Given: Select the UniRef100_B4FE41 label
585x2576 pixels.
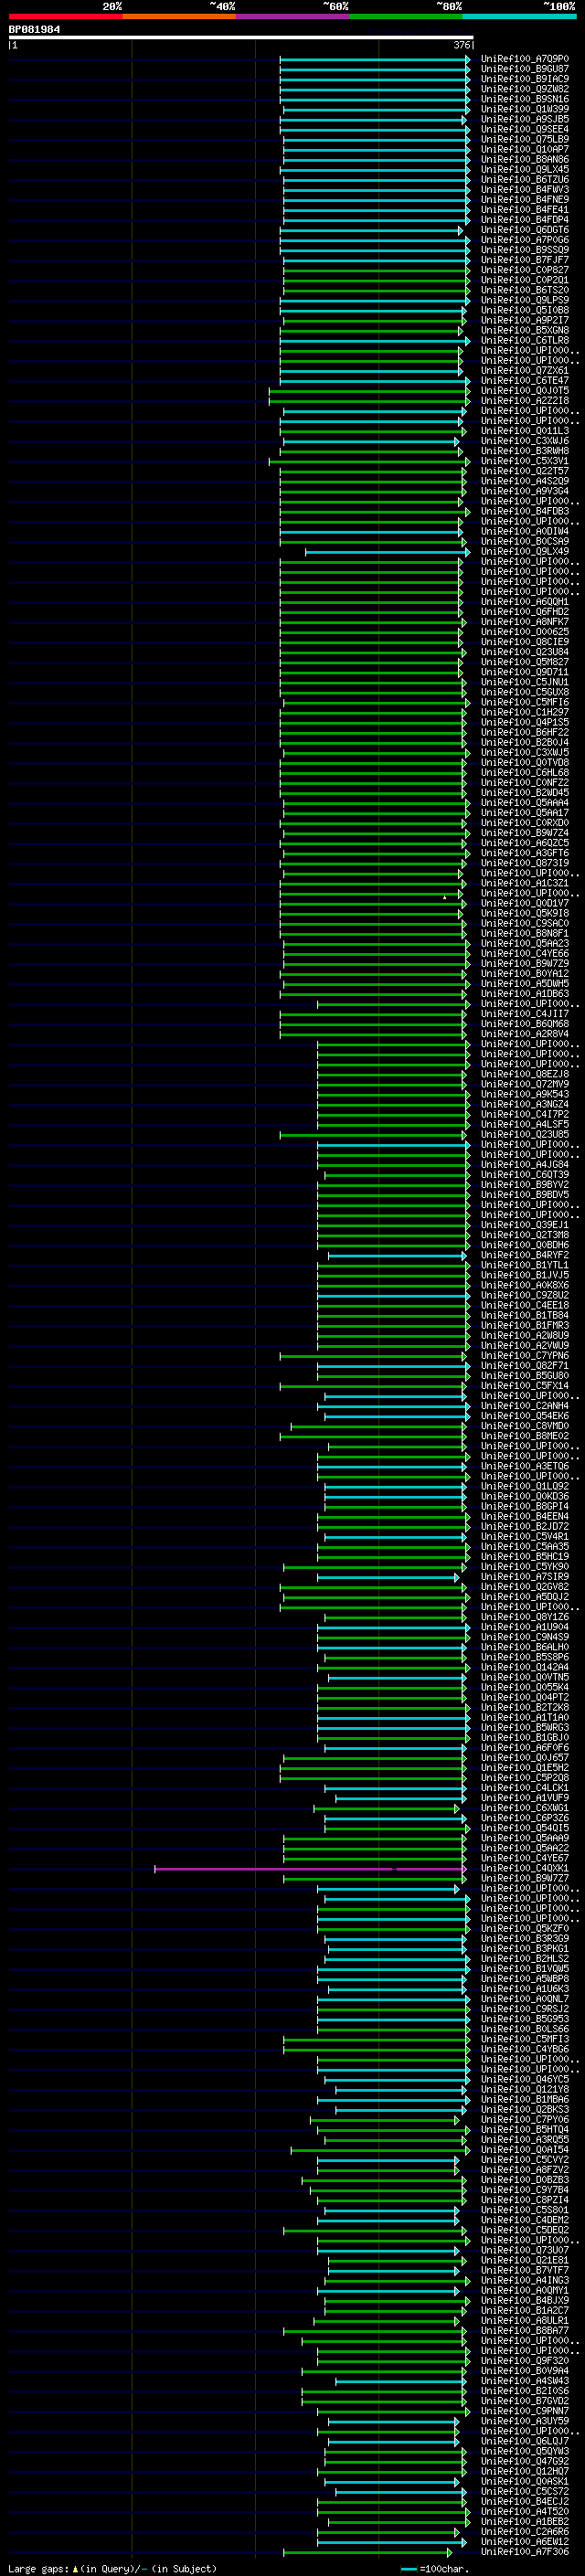Looking at the screenshot, I should click(524, 210).
